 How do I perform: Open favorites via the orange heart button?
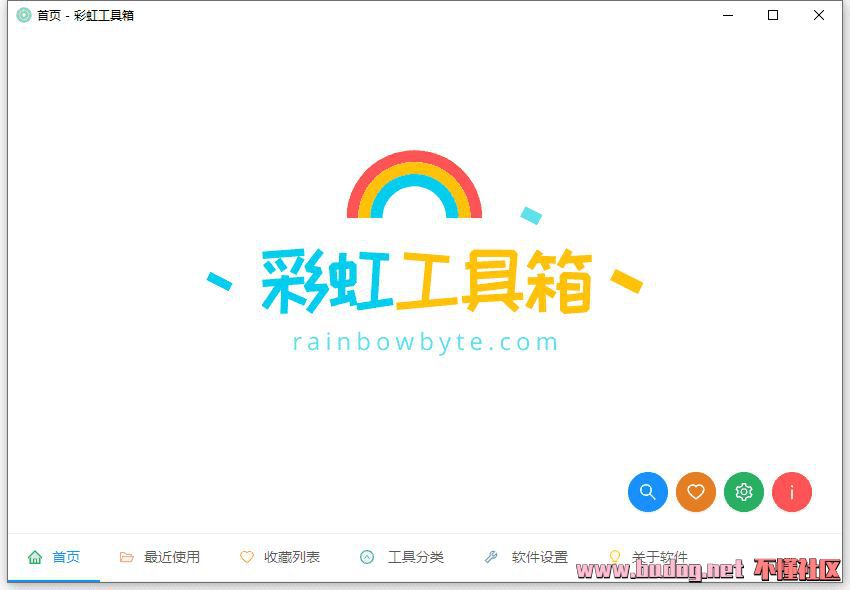coord(696,492)
